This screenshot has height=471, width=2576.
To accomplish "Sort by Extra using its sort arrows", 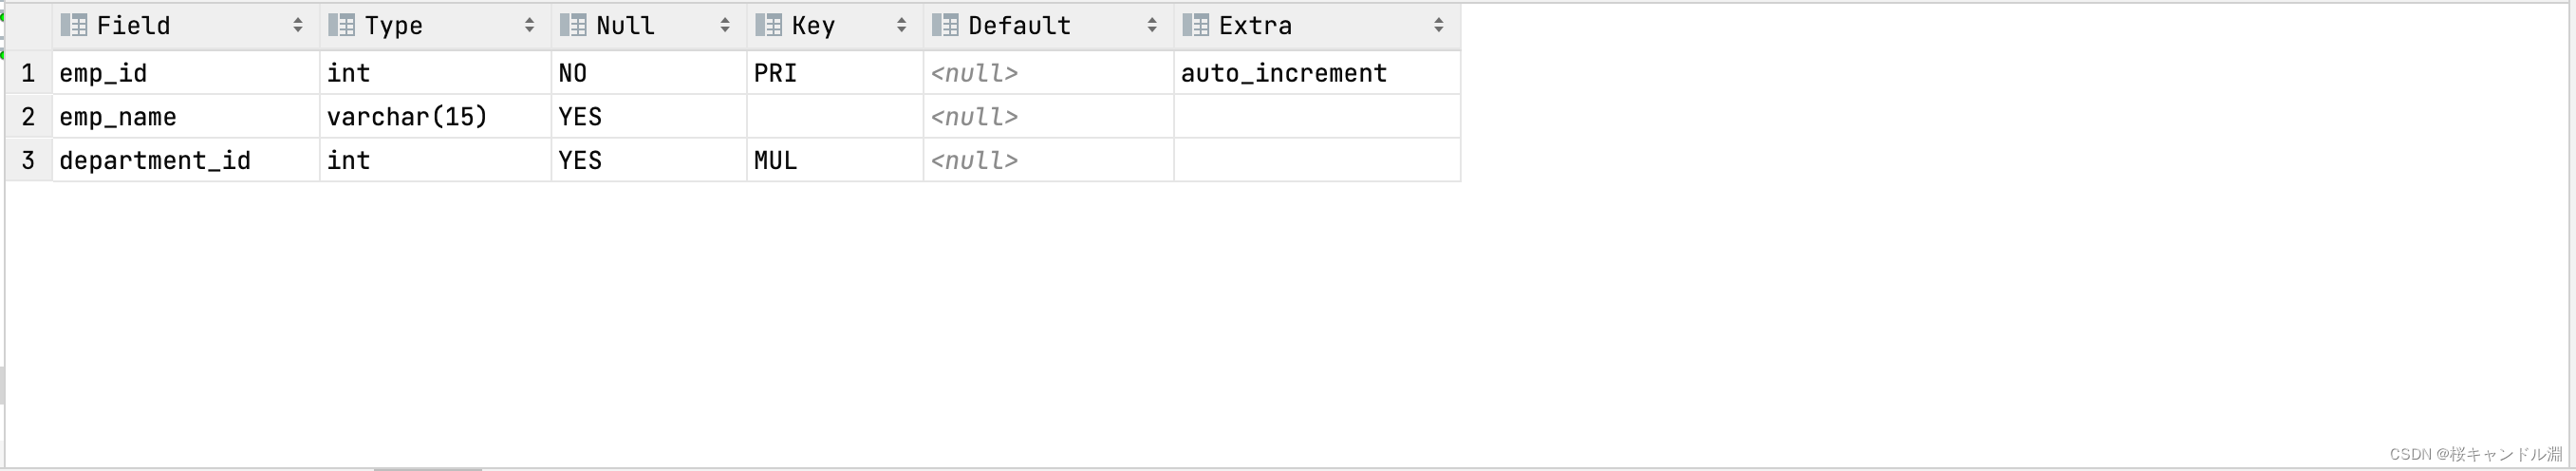I will pyautogui.click(x=1438, y=25).
